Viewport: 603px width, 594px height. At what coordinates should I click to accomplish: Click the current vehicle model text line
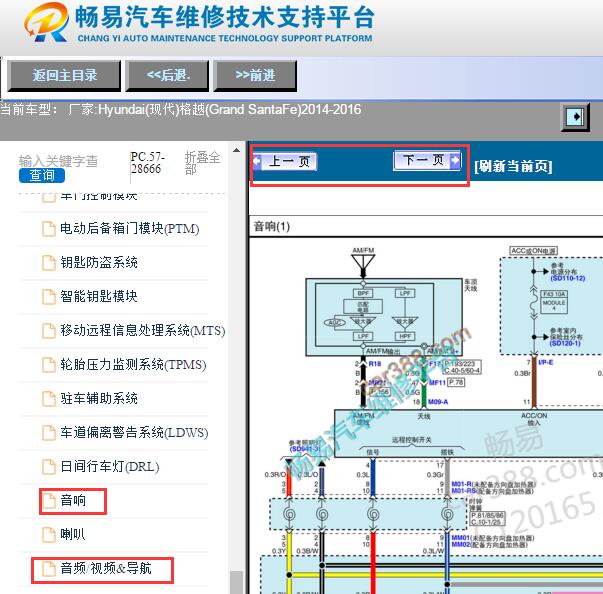[181, 110]
